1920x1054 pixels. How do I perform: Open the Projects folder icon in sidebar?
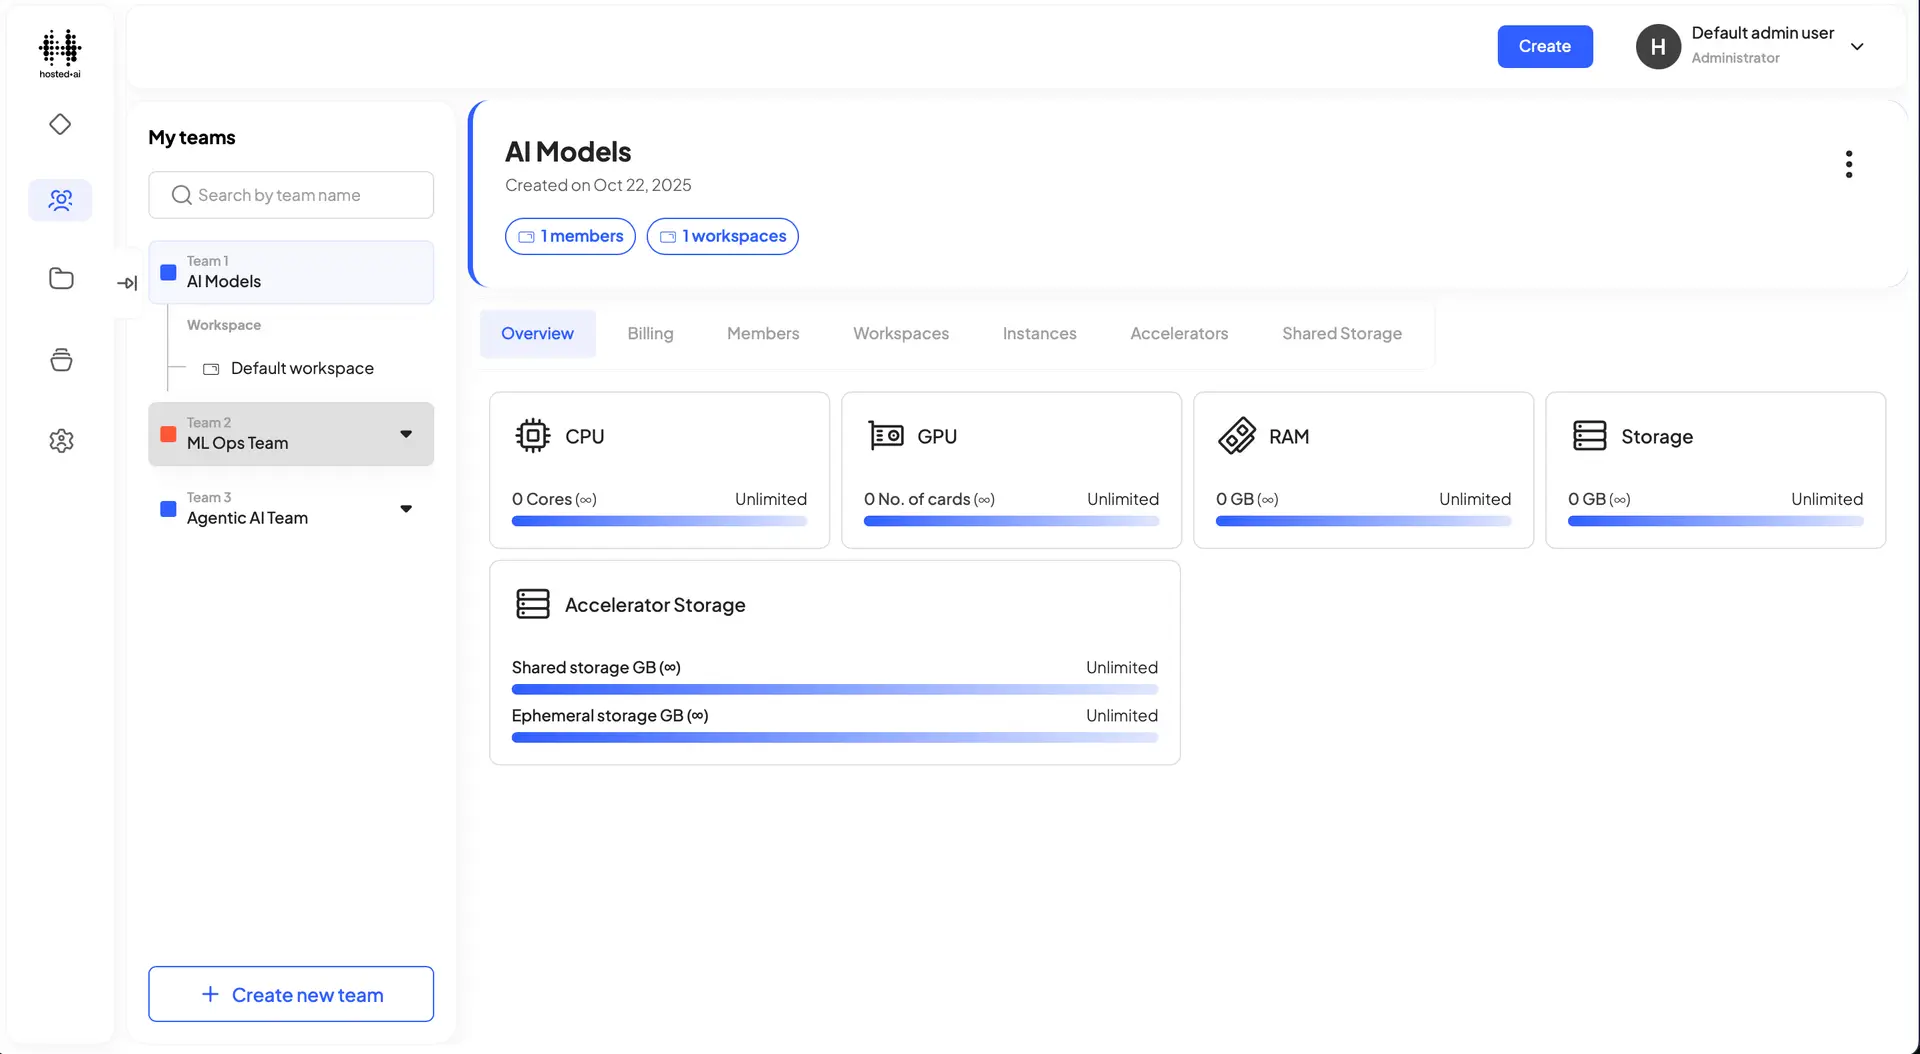60,278
